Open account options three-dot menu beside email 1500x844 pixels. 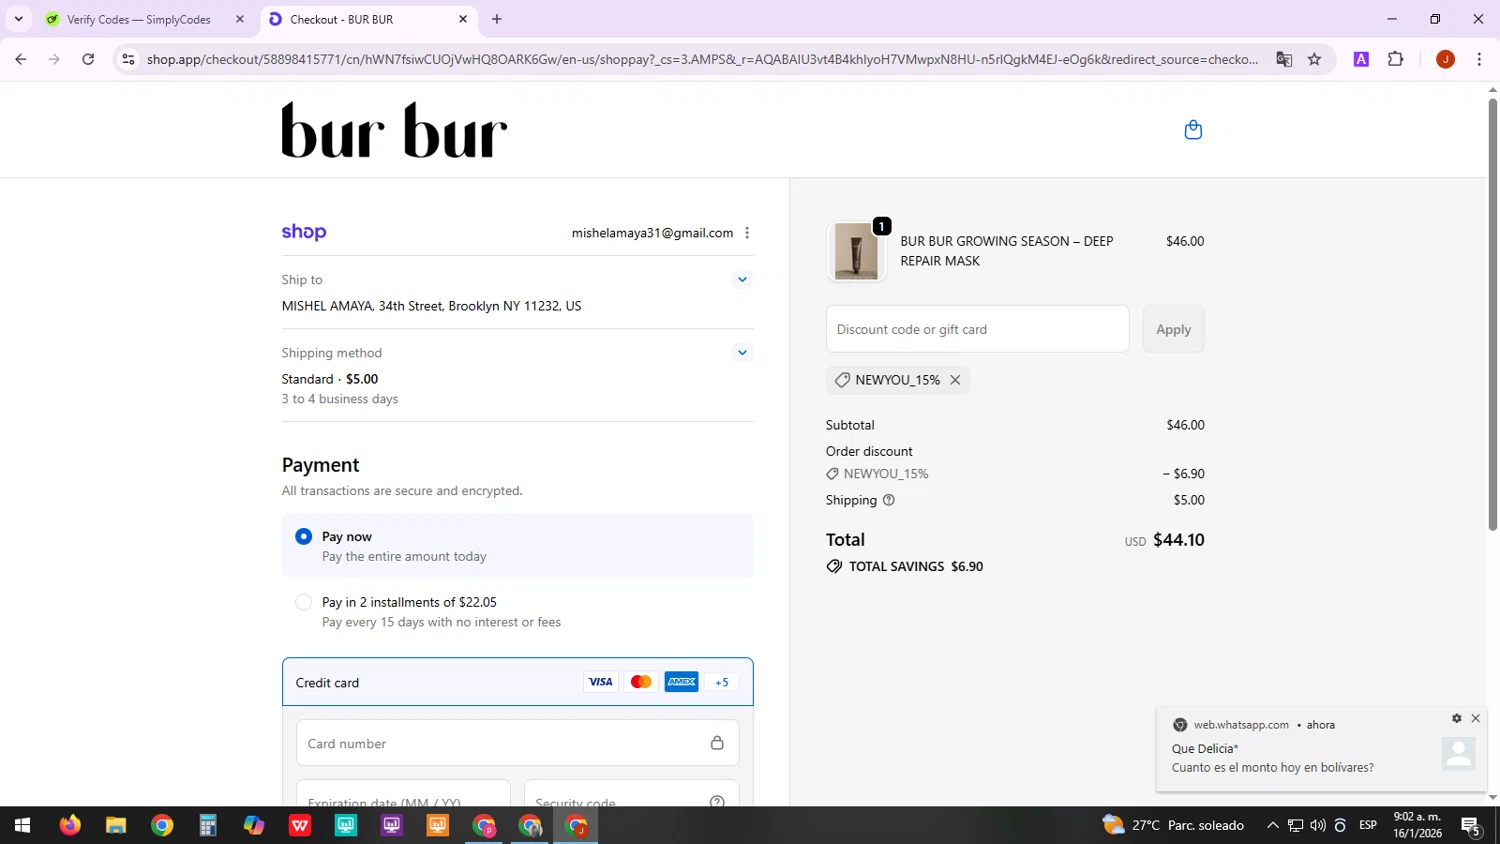747,233
